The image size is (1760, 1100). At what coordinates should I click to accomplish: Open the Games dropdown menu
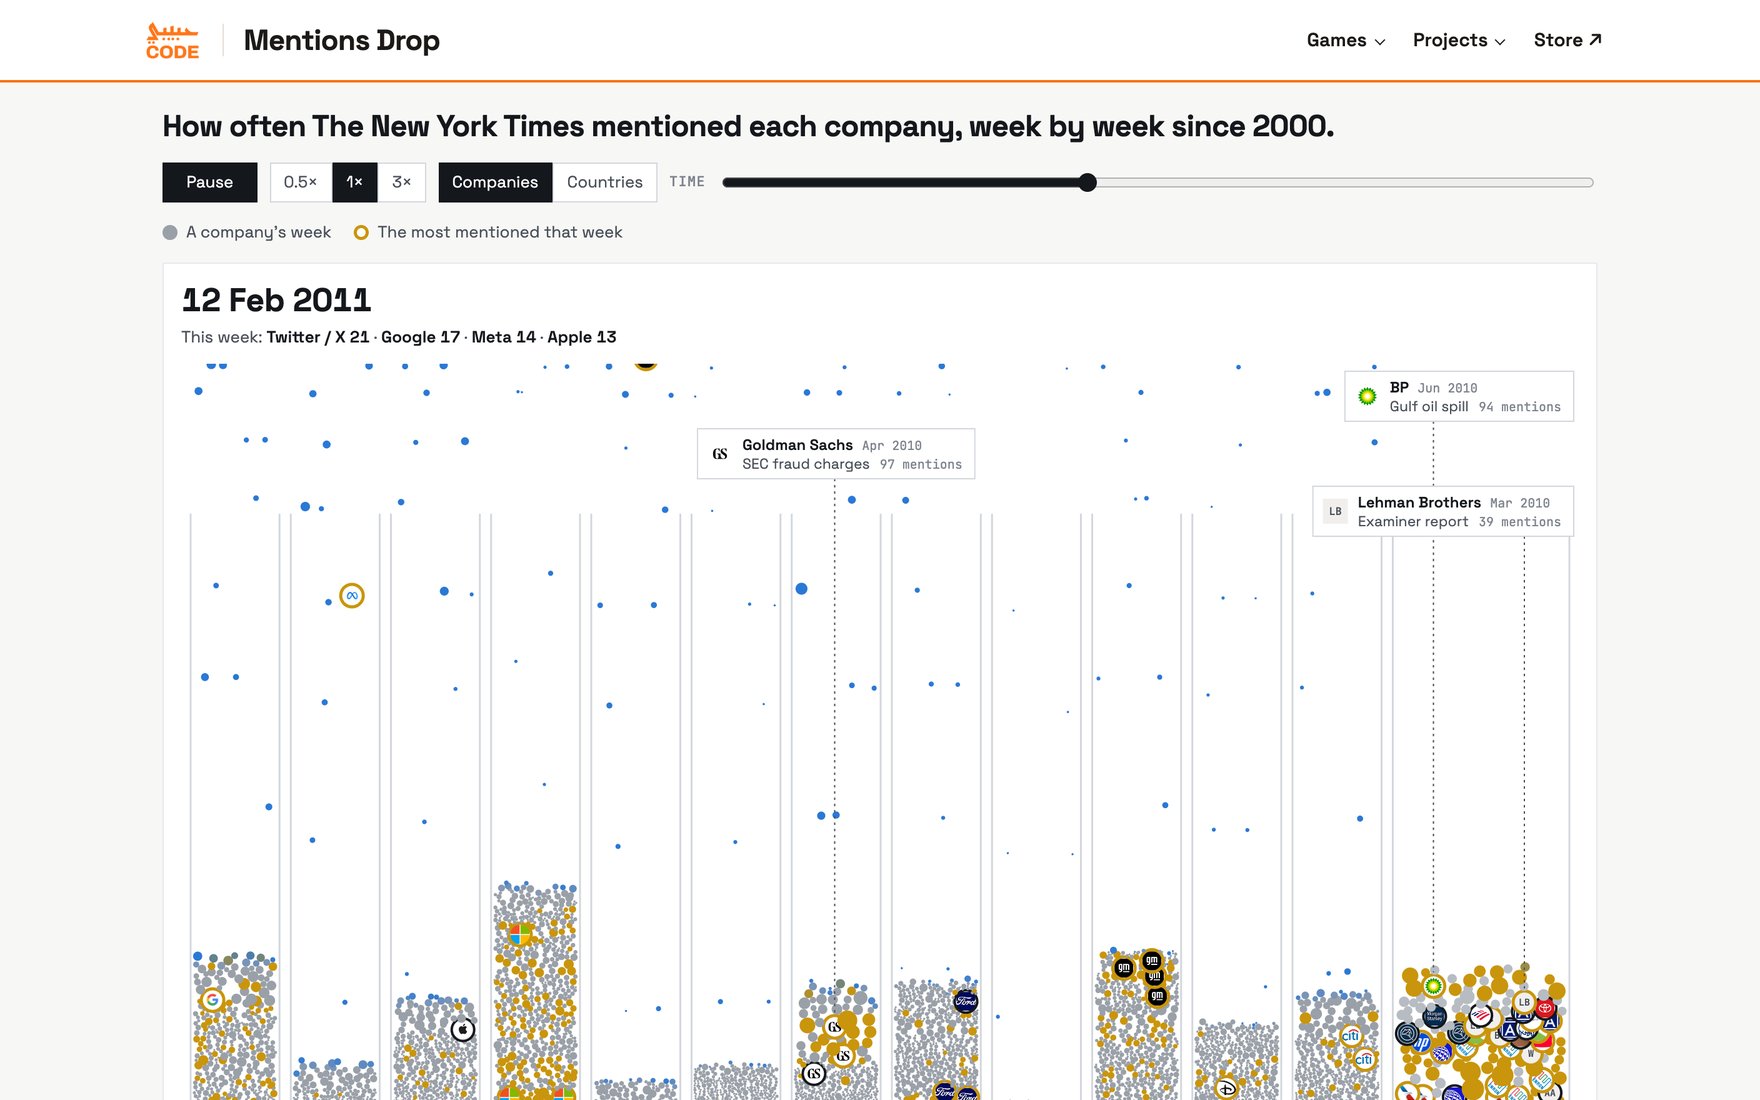point(1346,40)
